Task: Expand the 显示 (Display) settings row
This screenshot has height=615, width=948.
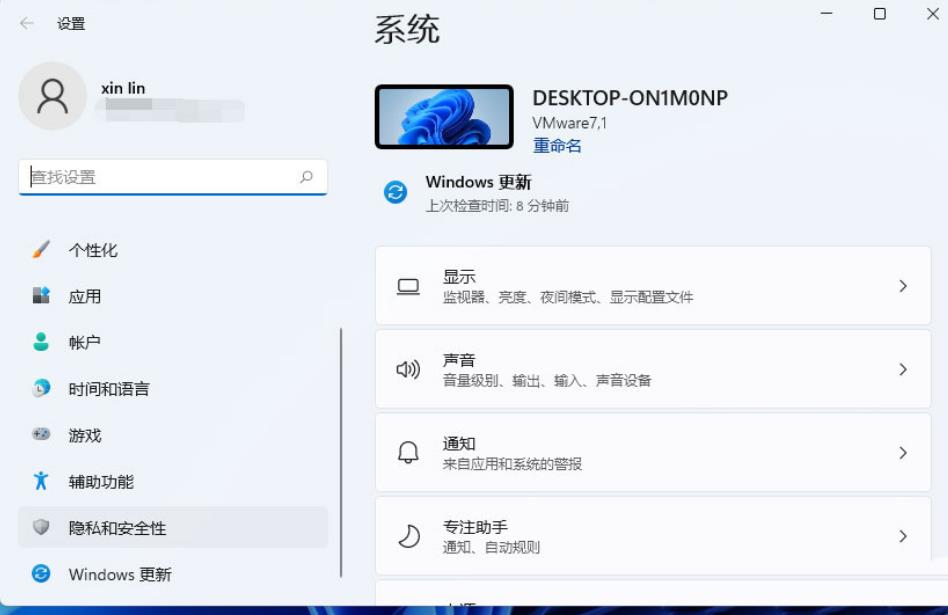Action: click(650, 285)
